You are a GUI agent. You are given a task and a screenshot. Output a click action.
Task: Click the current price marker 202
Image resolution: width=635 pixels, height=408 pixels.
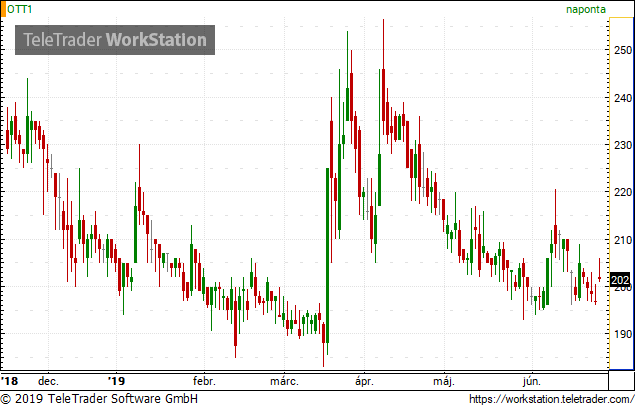tap(620, 280)
